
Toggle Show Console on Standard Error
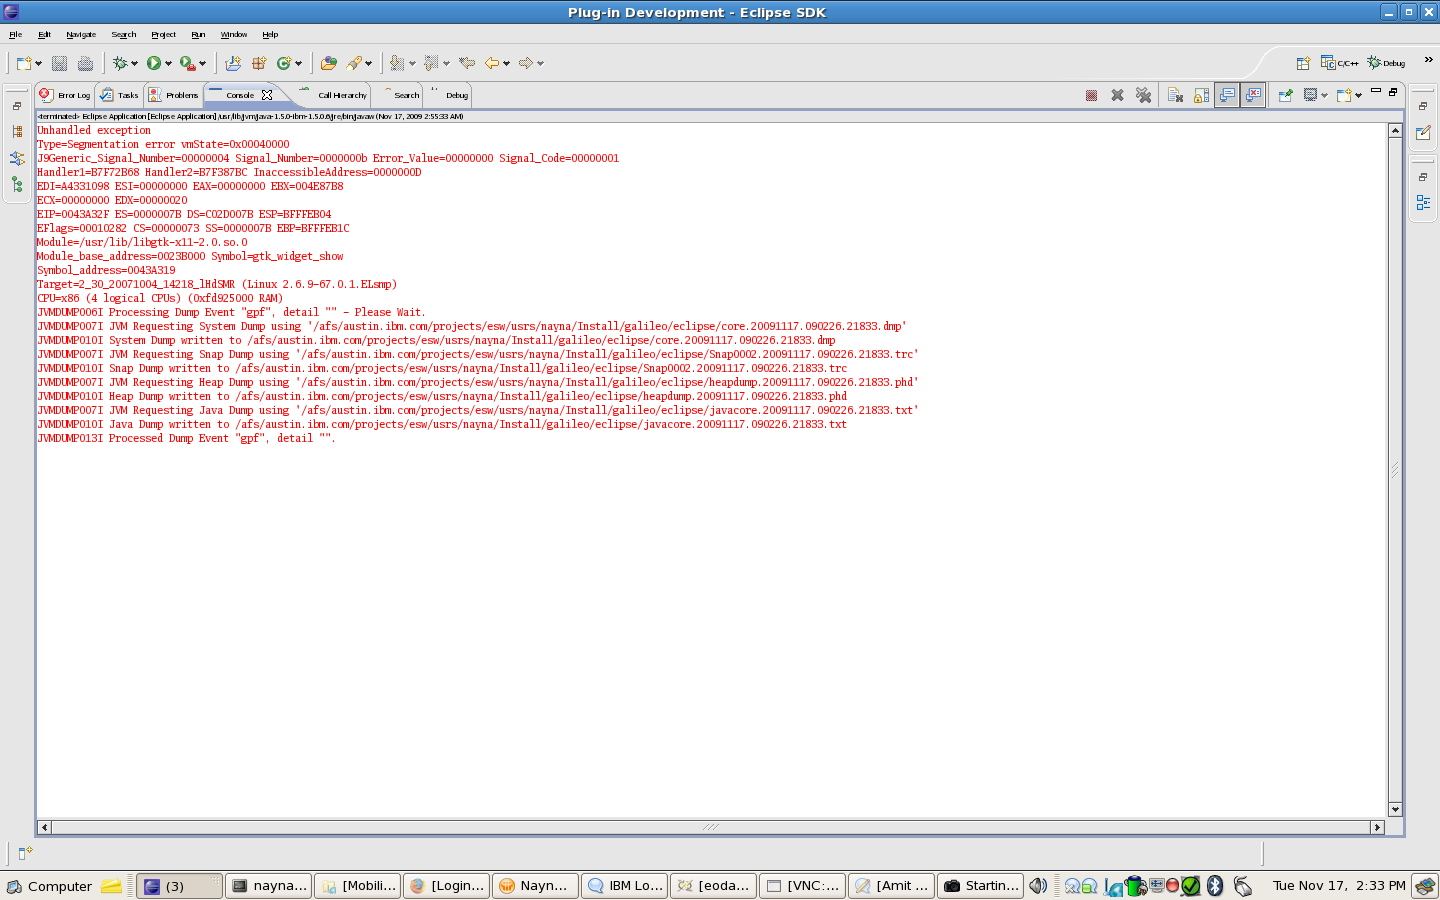[1253, 95]
